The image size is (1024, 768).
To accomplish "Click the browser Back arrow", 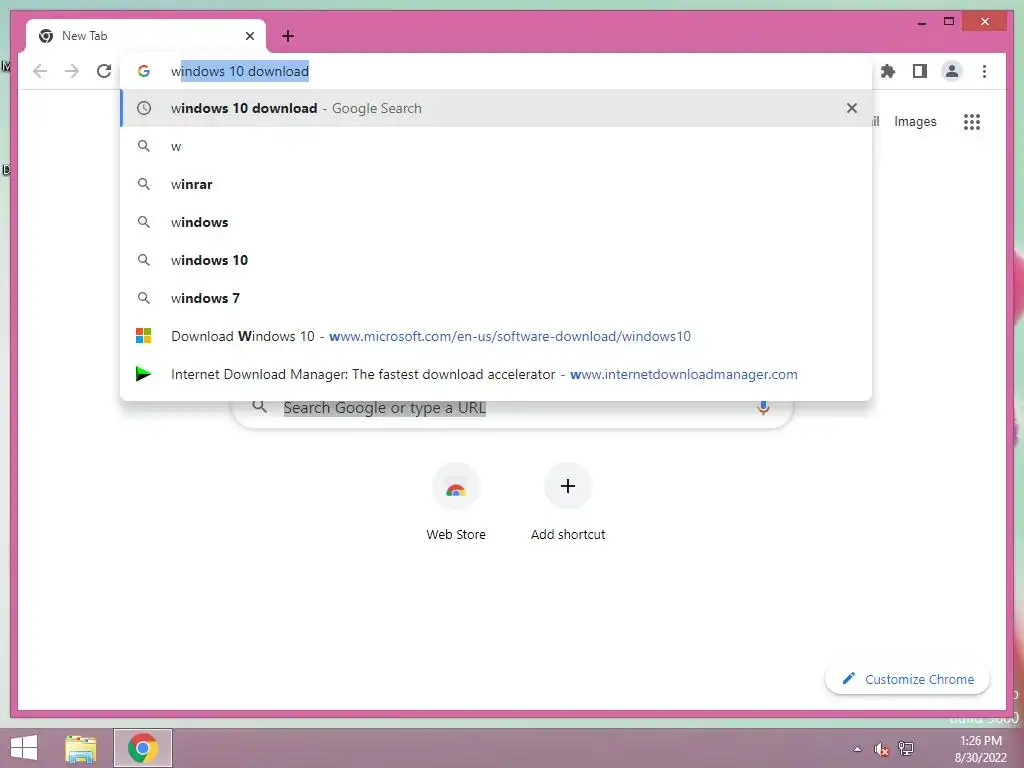I will [40, 71].
